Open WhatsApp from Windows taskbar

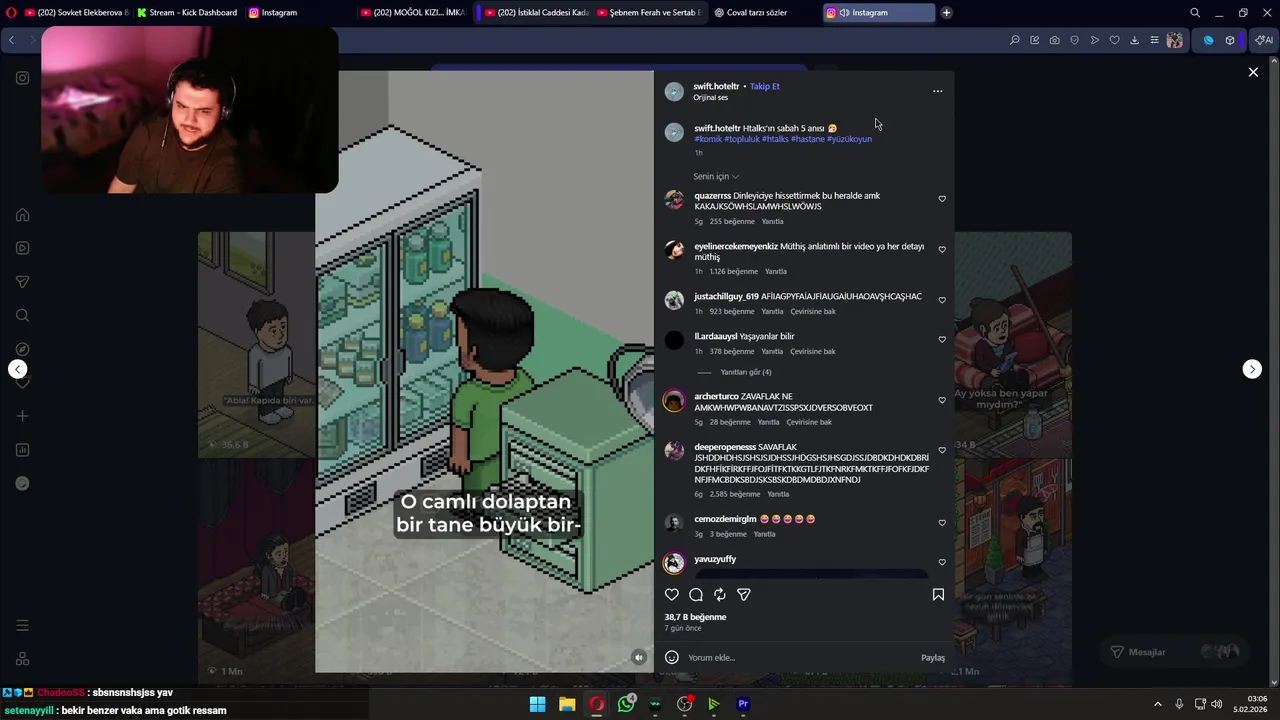tap(626, 704)
